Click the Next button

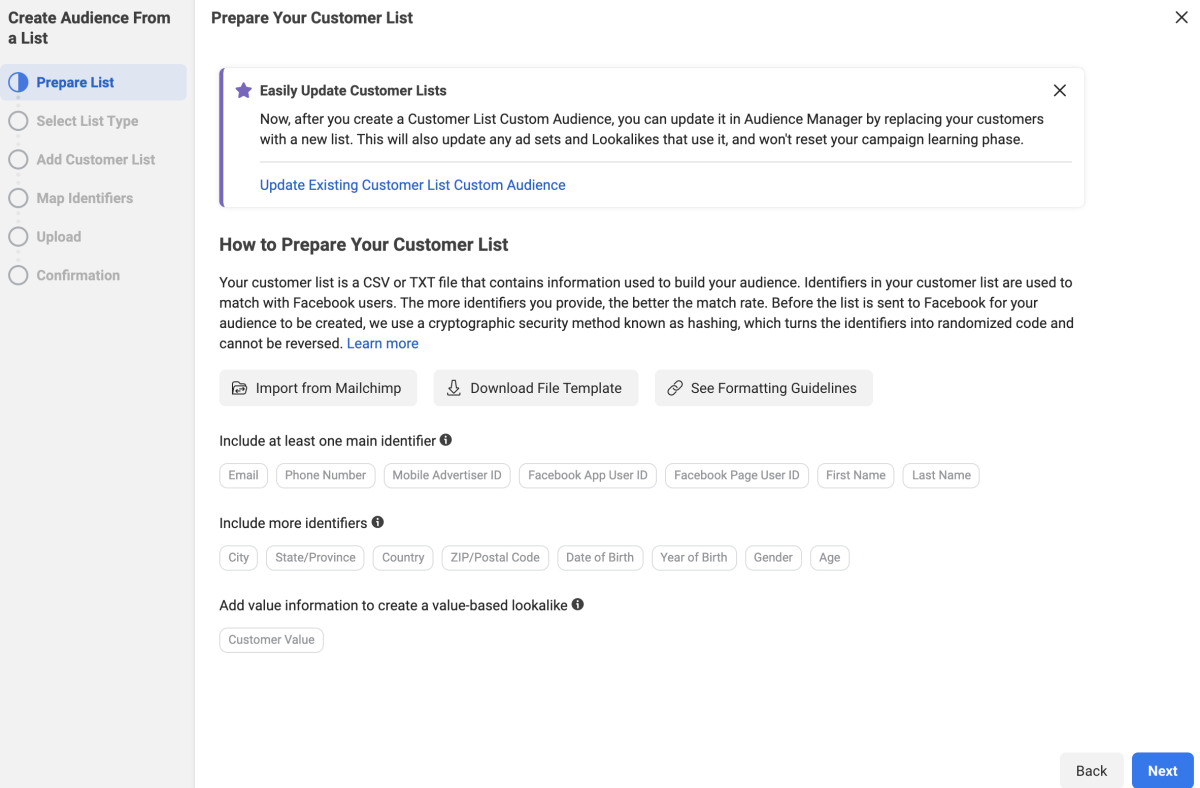click(x=1162, y=770)
